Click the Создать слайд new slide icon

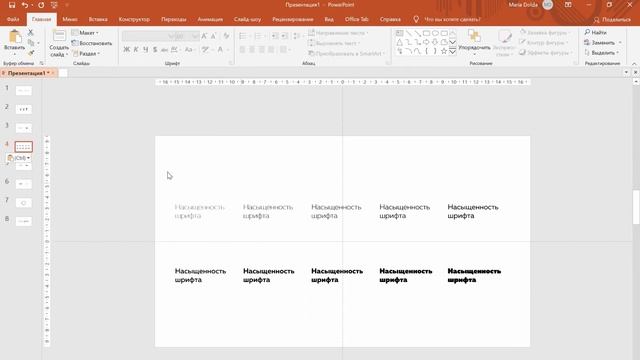[59, 36]
